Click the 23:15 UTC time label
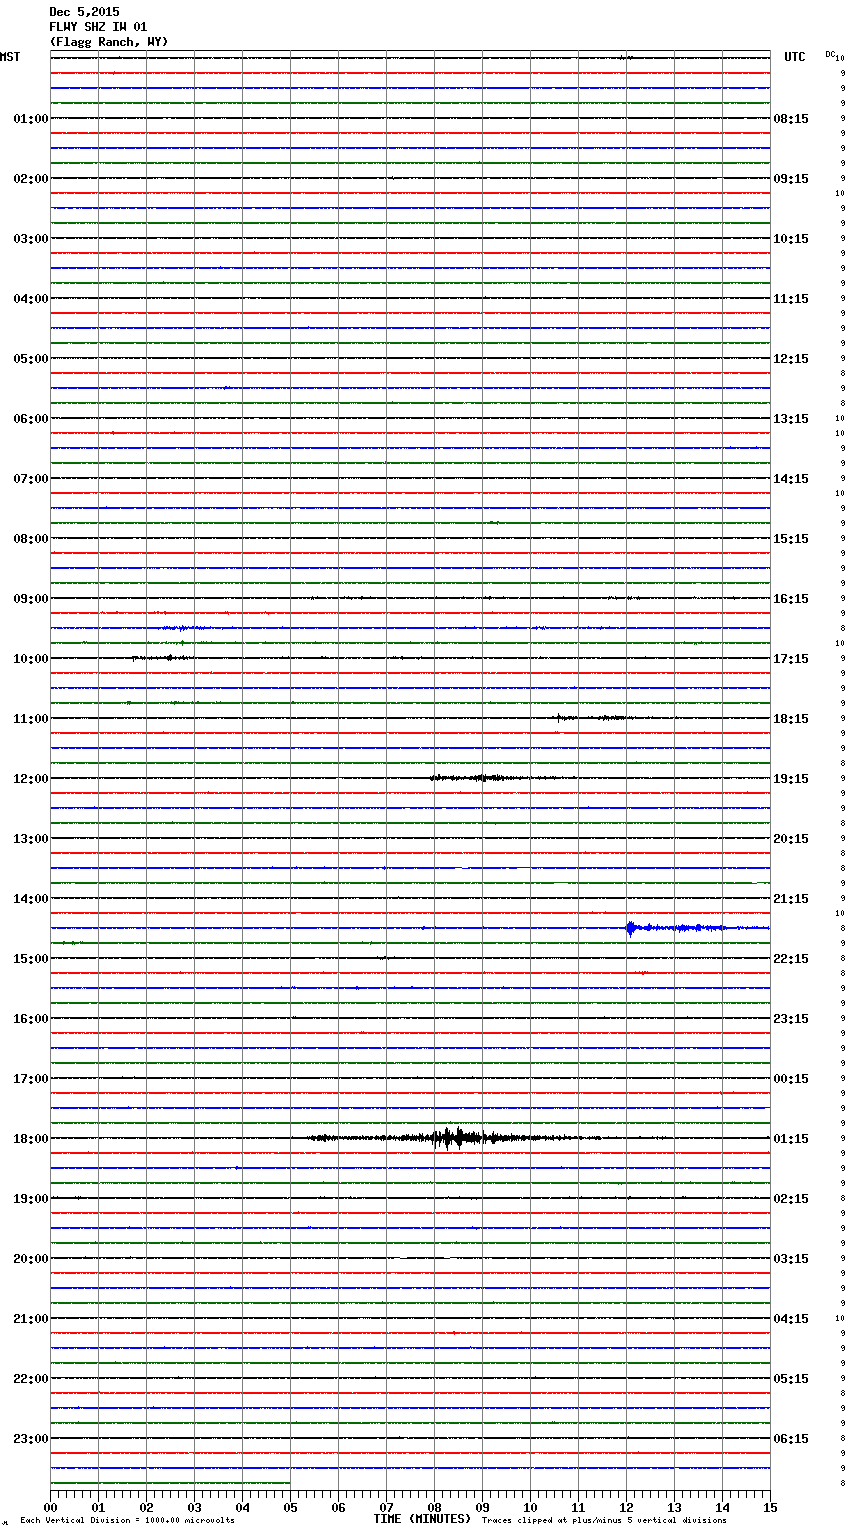 pyautogui.click(x=791, y=1019)
